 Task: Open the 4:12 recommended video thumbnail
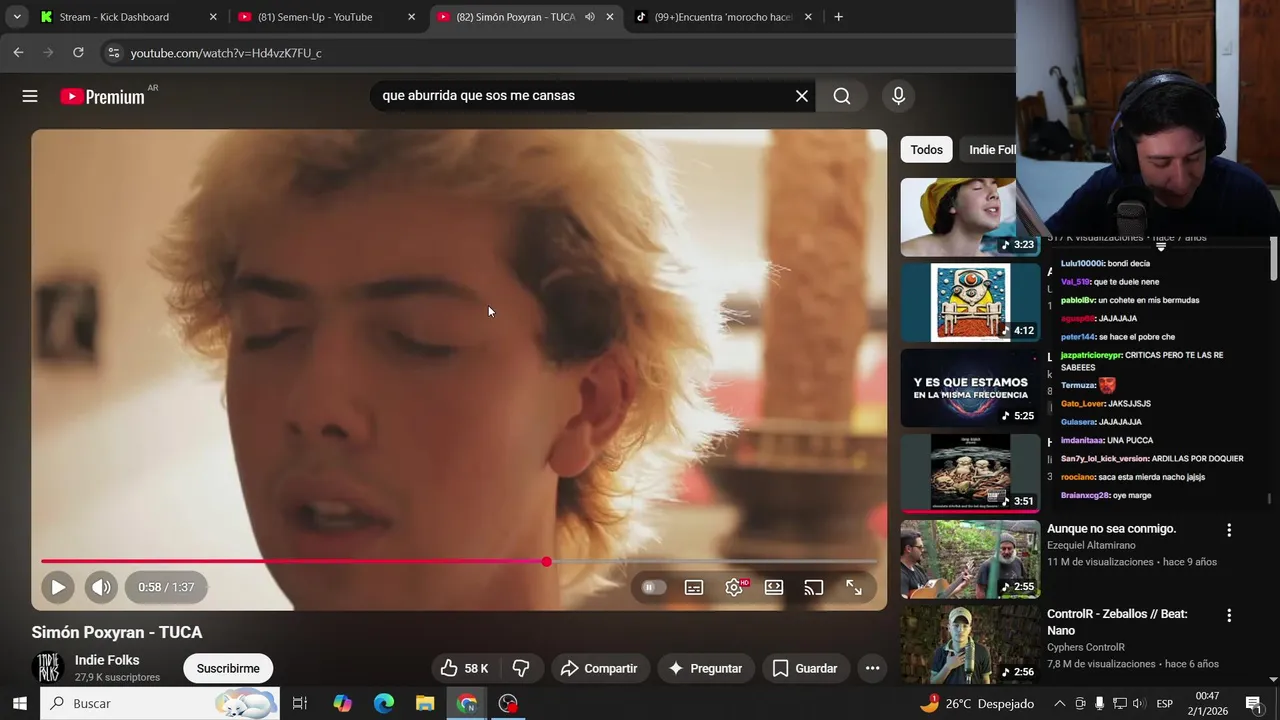click(970, 302)
